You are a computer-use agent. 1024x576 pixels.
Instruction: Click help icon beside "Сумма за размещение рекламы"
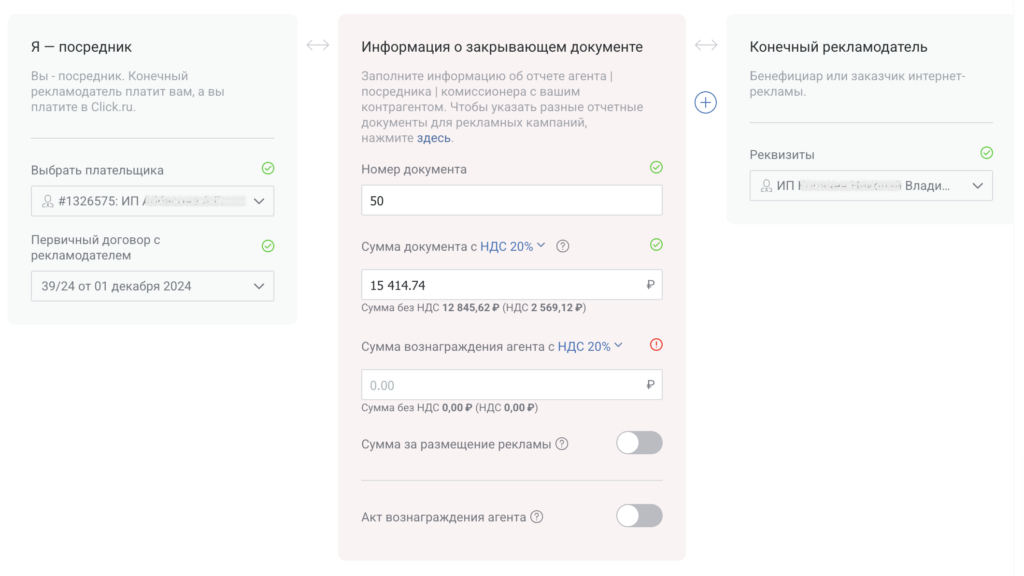pyautogui.click(x=562, y=444)
